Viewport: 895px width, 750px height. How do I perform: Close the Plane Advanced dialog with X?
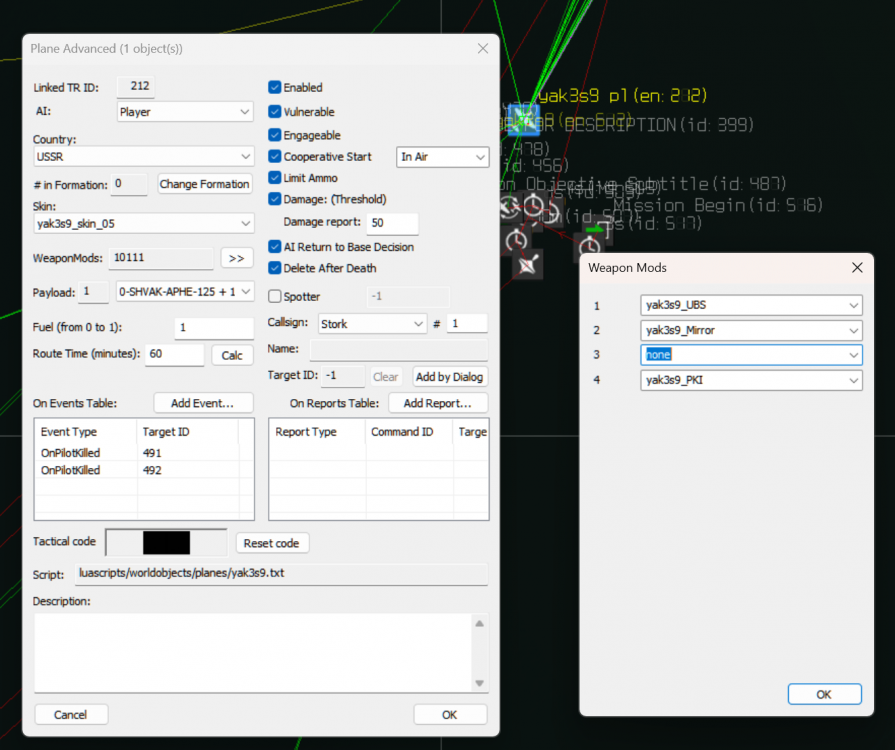[482, 48]
